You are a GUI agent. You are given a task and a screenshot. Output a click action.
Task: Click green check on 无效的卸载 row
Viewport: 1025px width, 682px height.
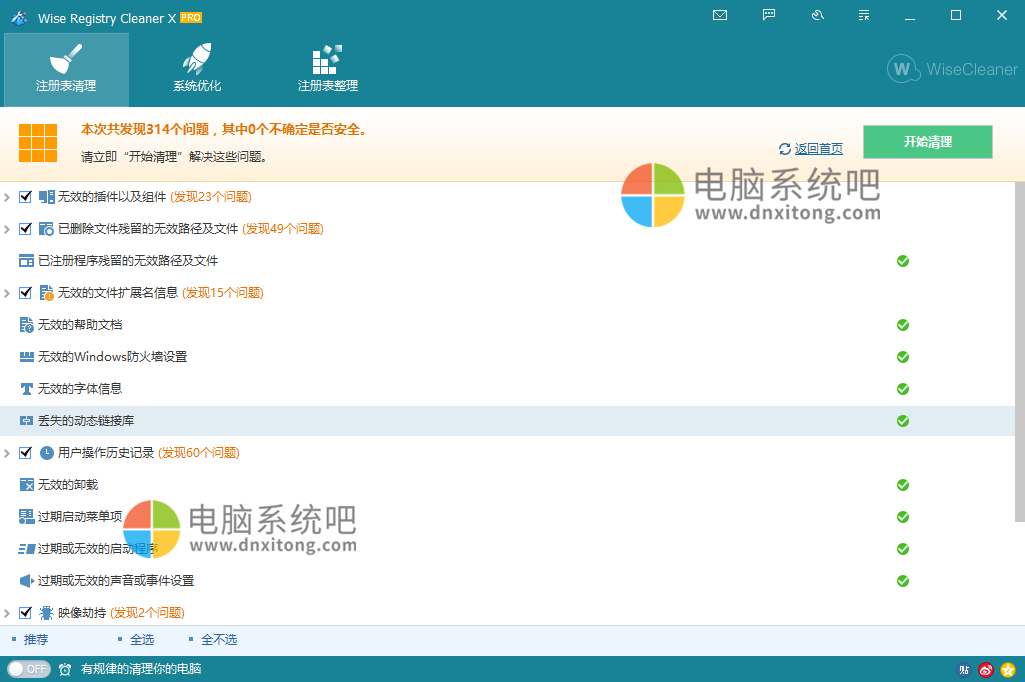click(903, 485)
